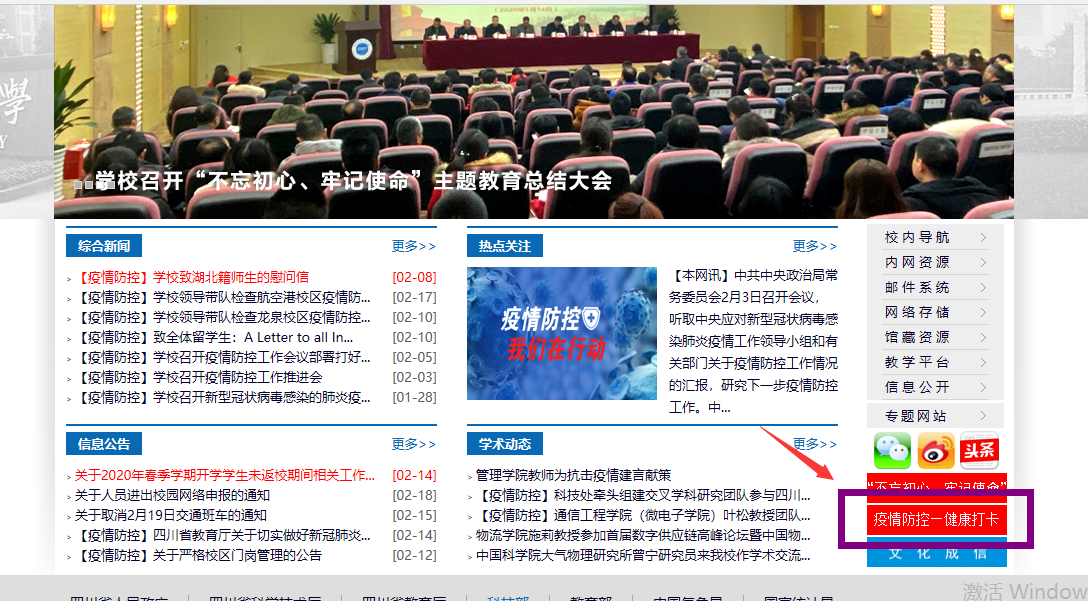
Task: Click the chevron arrow beside 教学平台
Action: (983, 362)
